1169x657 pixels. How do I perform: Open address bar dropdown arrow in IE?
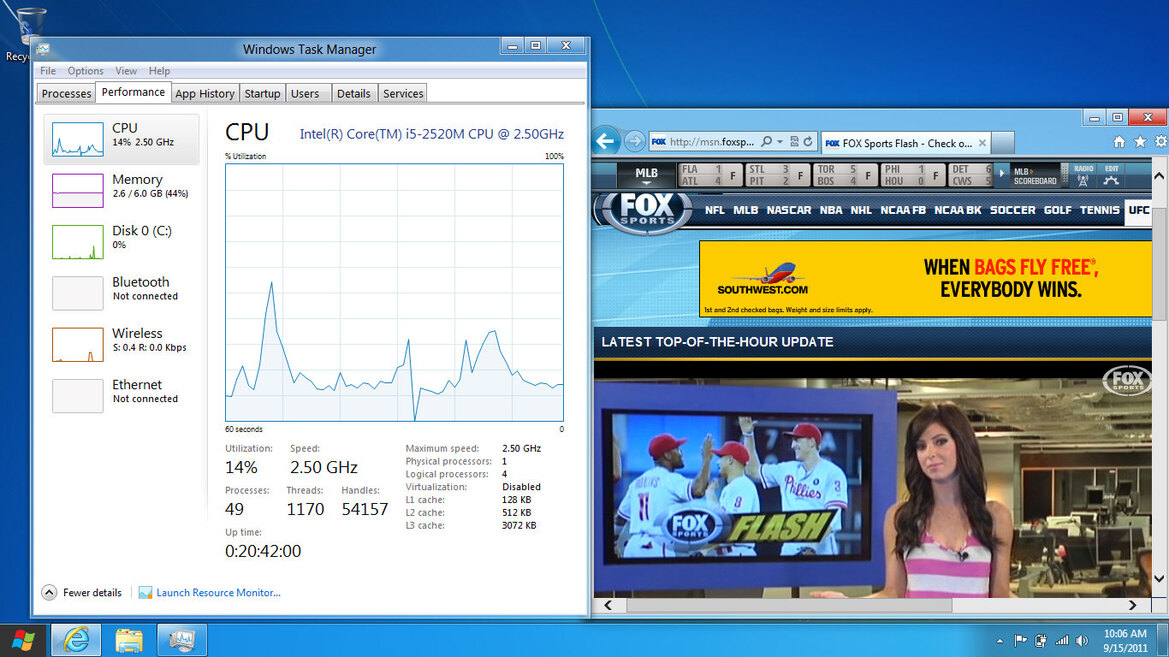coord(780,142)
